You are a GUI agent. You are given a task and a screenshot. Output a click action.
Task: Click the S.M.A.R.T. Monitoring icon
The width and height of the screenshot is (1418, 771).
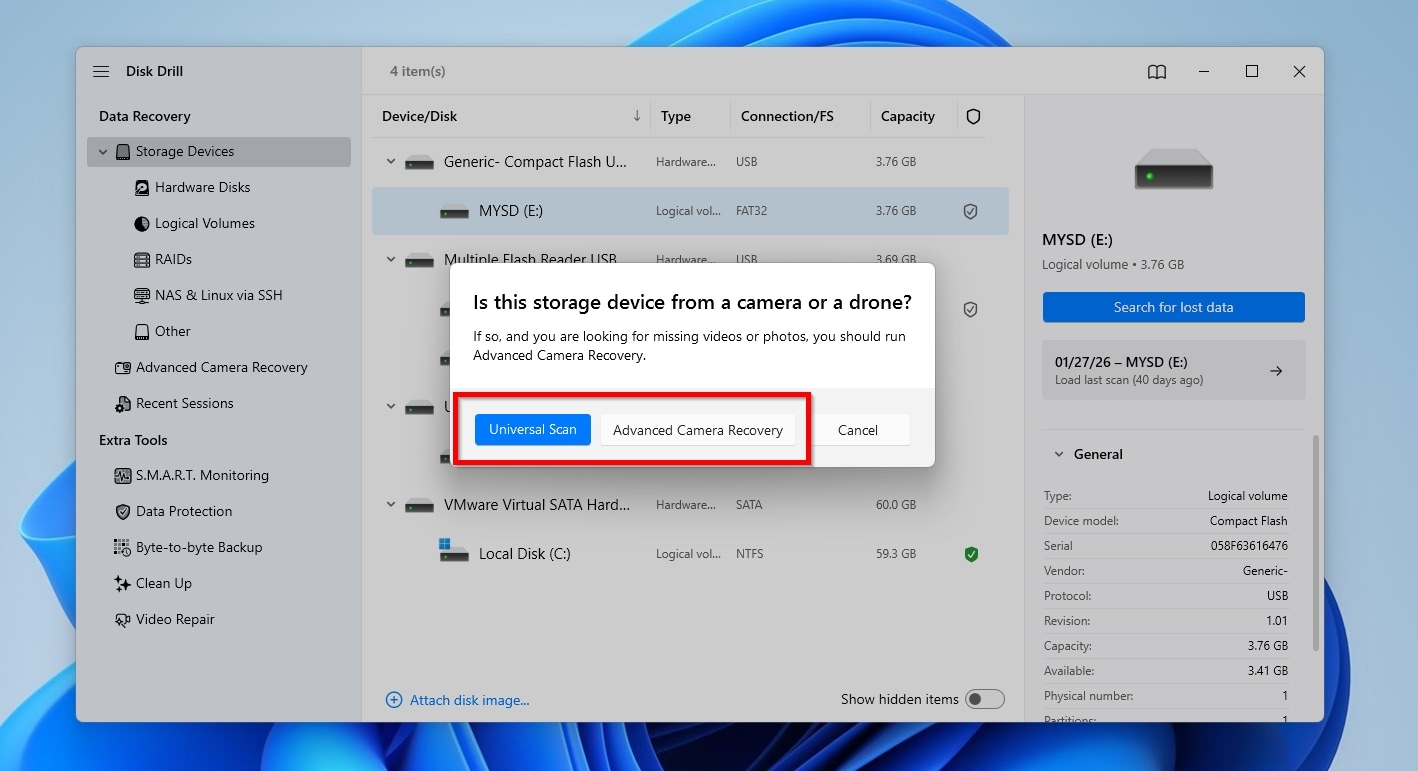click(123, 476)
